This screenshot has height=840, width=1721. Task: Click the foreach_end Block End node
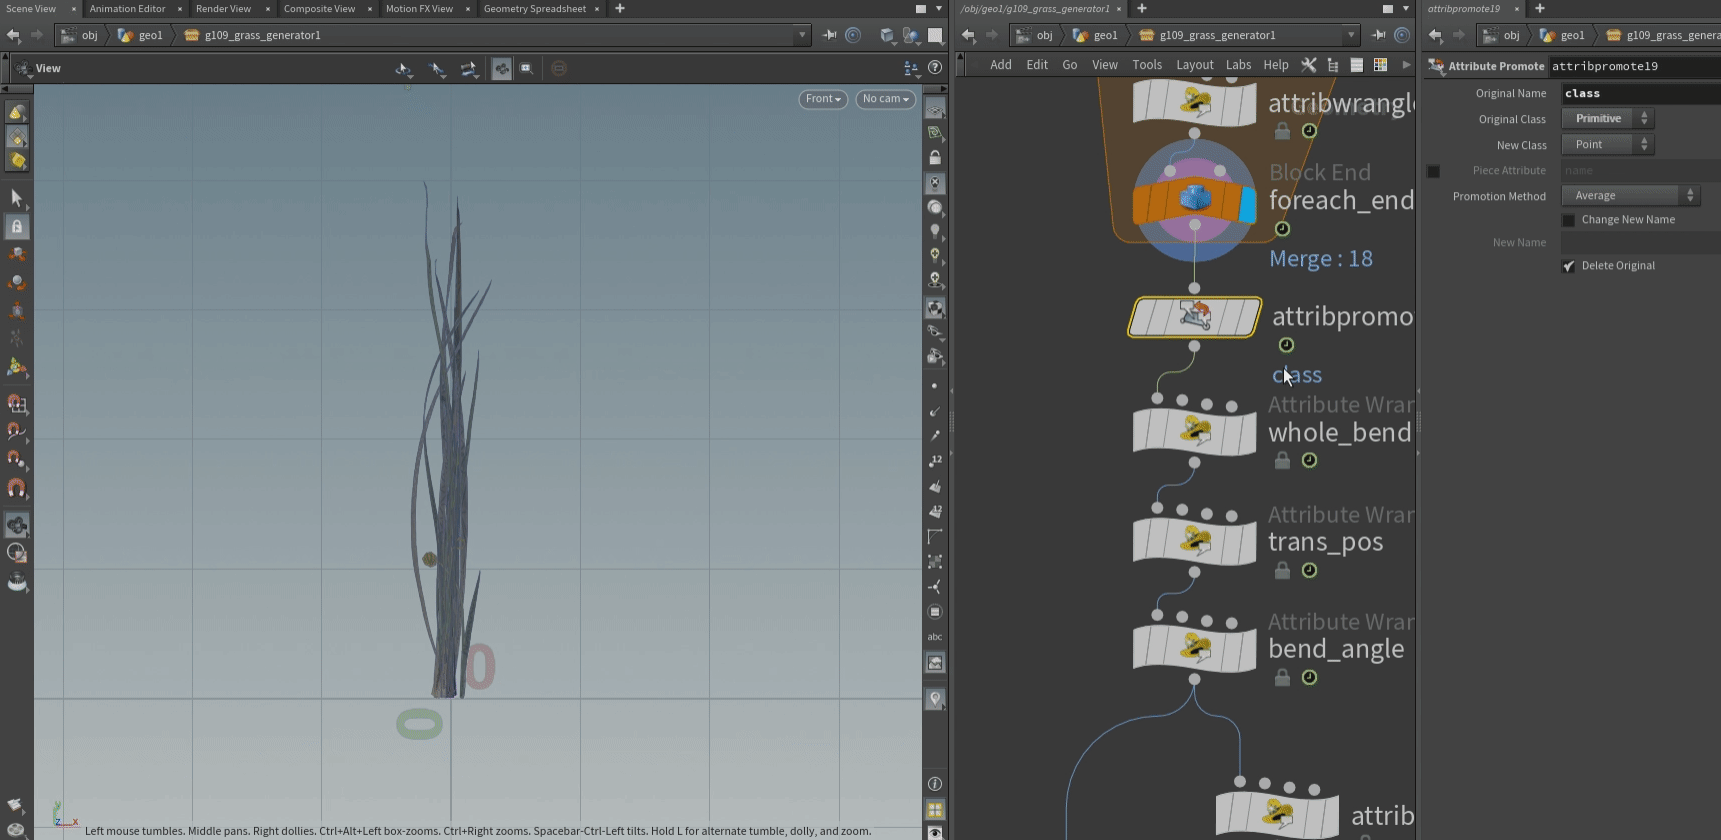click(1194, 200)
